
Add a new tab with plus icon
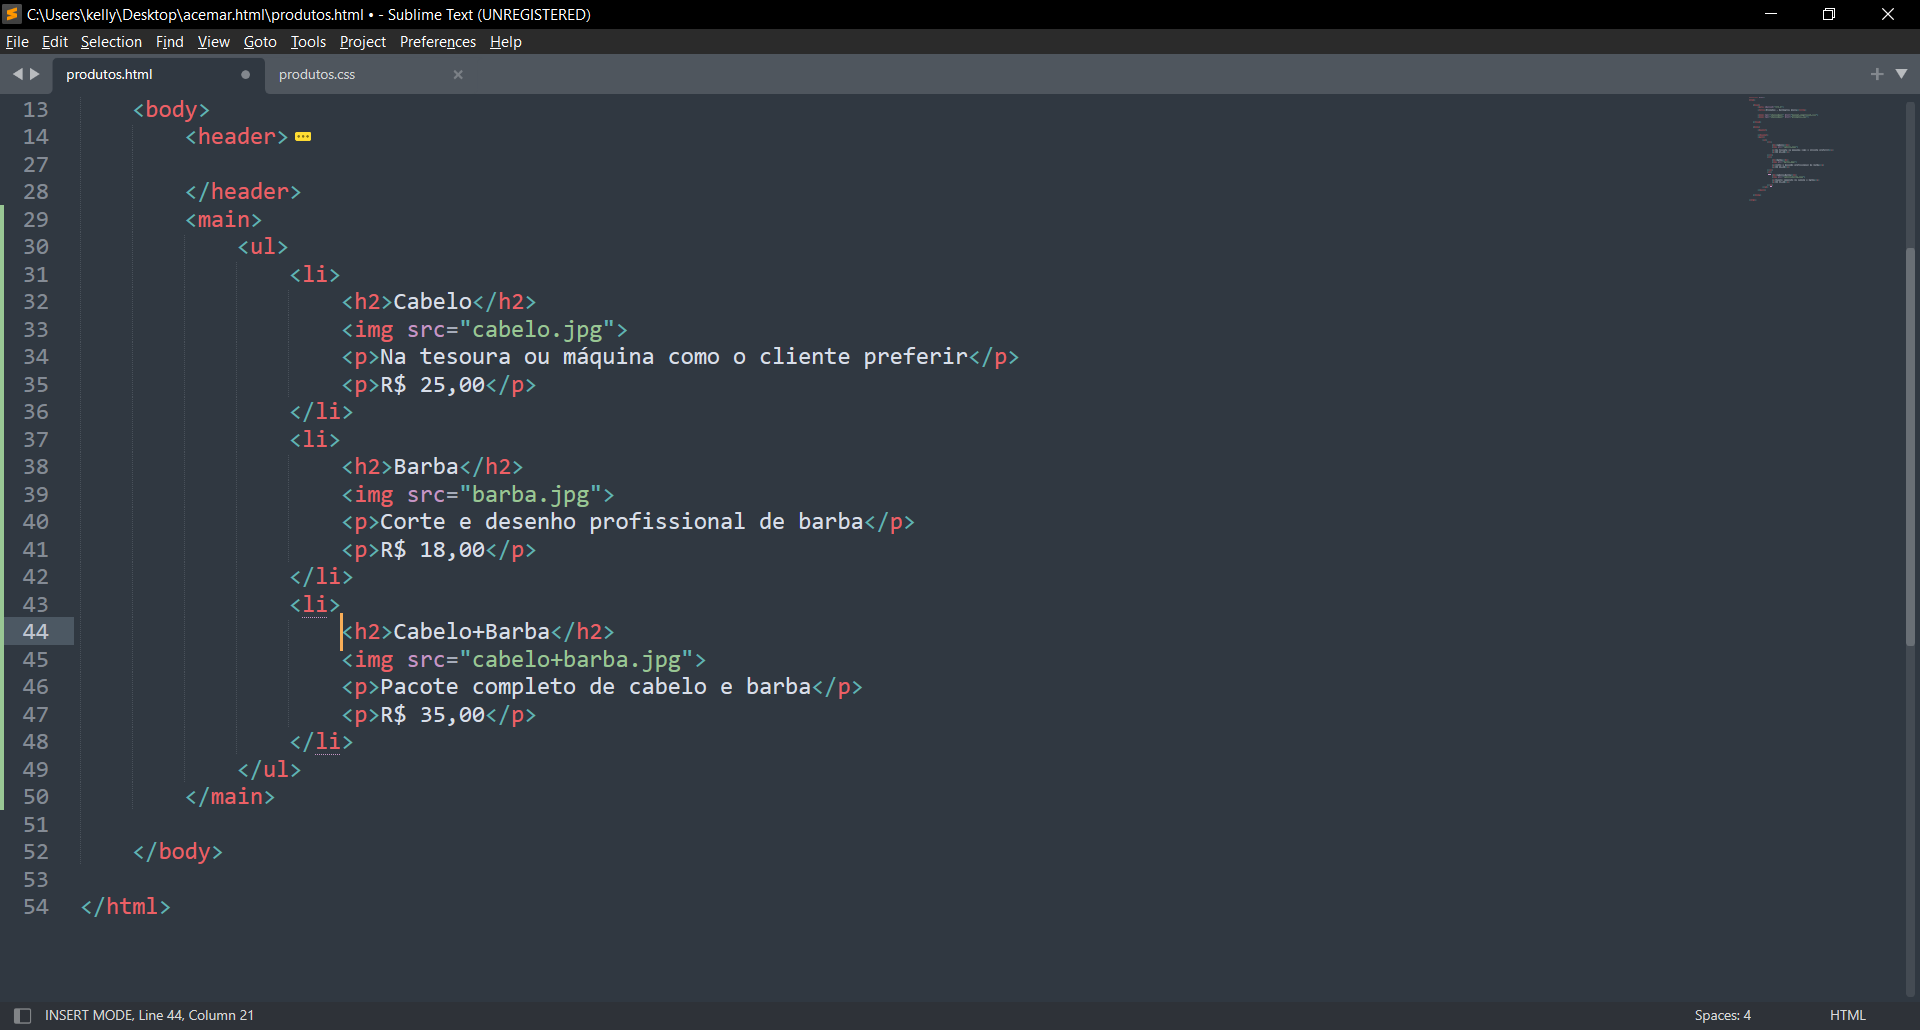1877,74
